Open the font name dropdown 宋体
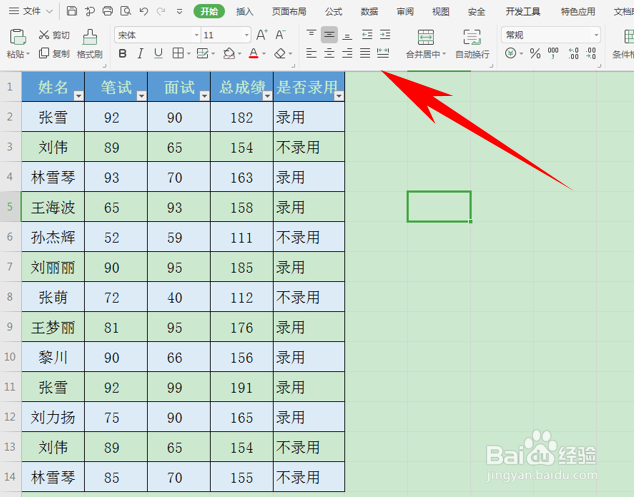 tap(197, 35)
